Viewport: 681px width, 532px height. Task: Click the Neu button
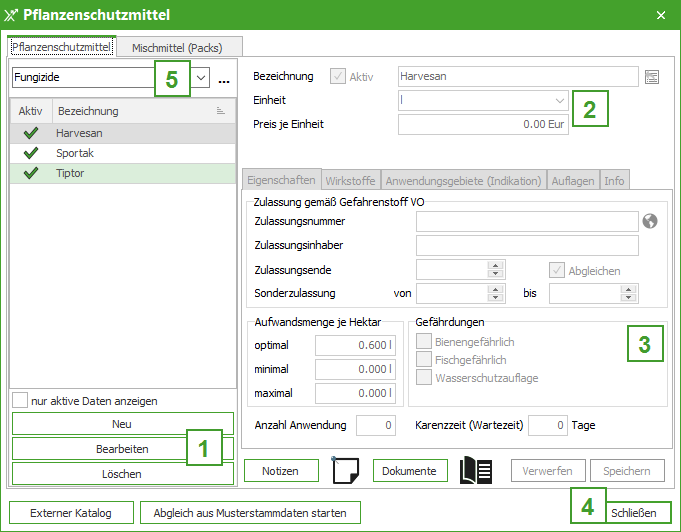[x=122, y=424]
